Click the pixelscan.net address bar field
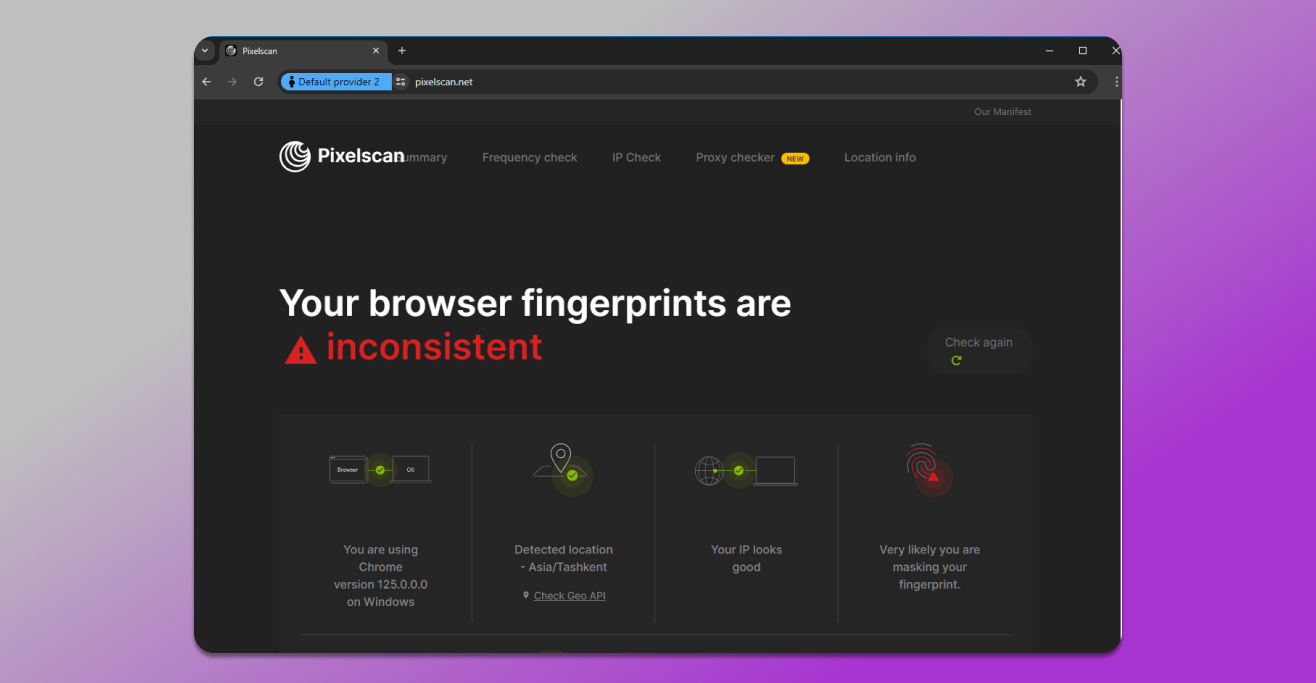This screenshot has width=1316, height=683. coord(700,82)
